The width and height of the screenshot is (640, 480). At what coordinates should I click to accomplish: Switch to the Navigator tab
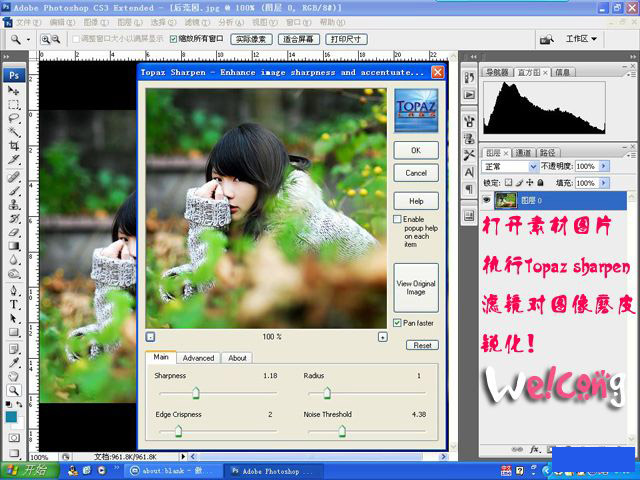click(x=497, y=72)
